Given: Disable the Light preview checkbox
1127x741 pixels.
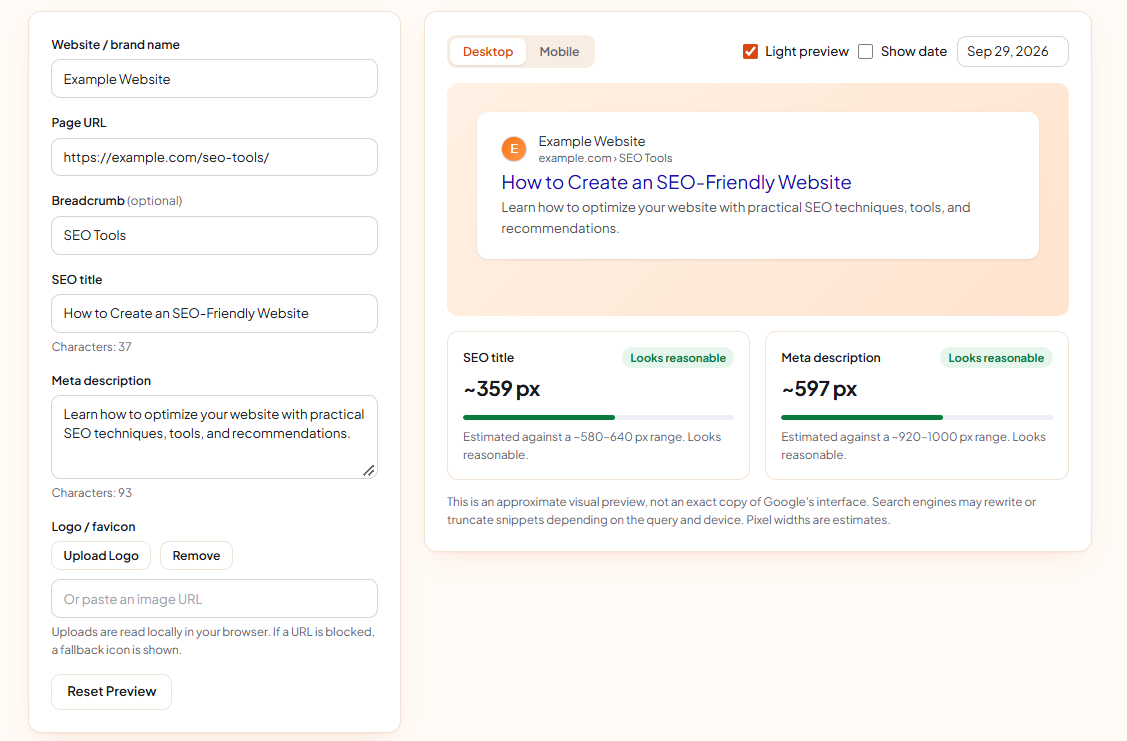Looking at the screenshot, I should coord(750,52).
